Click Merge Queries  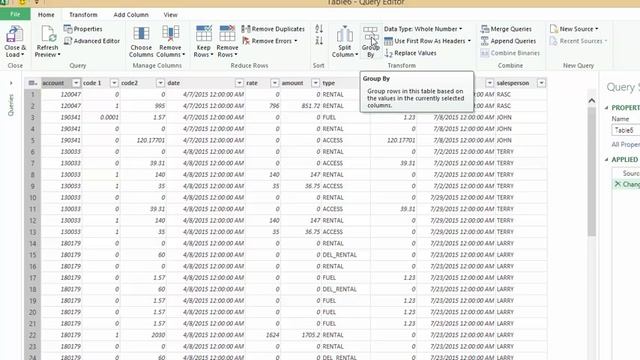(x=506, y=29)
